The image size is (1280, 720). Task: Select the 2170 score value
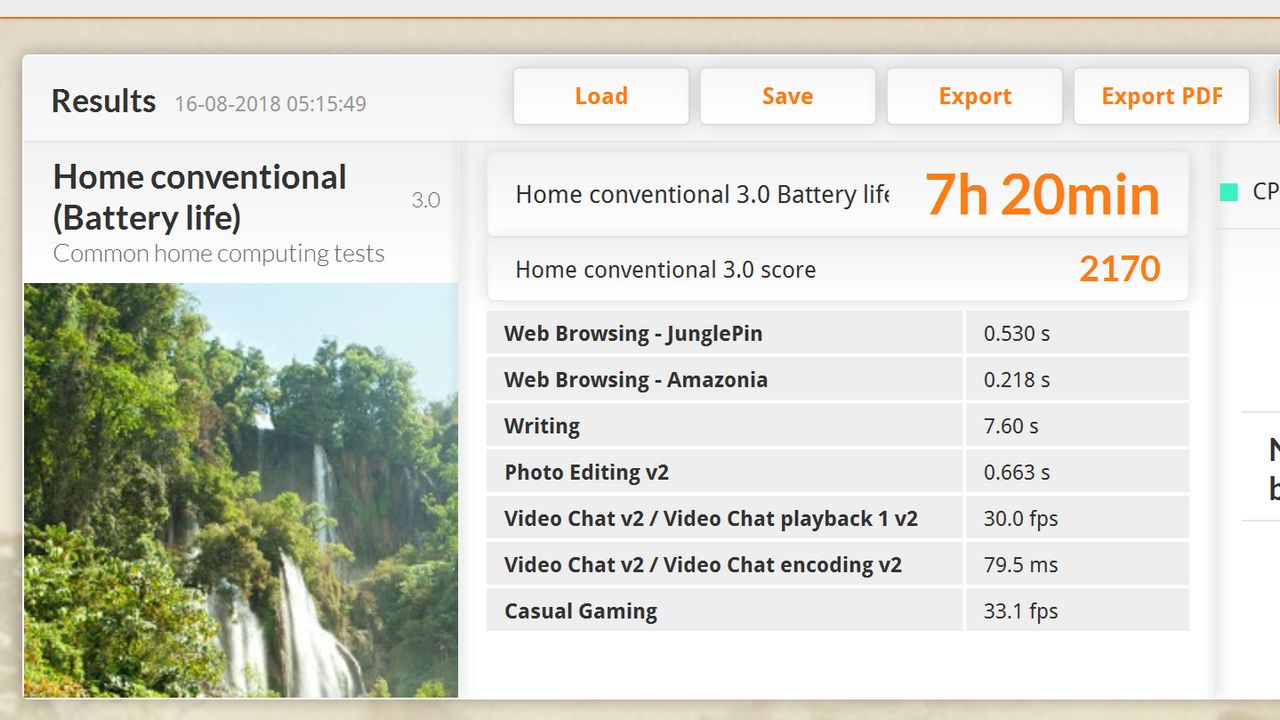coord(1120,269)
